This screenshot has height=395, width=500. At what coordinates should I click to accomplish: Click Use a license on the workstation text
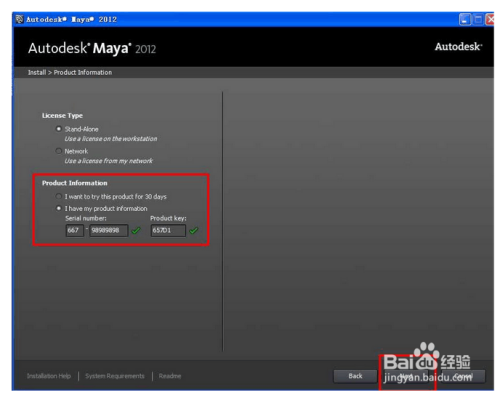tap(111, 139)
